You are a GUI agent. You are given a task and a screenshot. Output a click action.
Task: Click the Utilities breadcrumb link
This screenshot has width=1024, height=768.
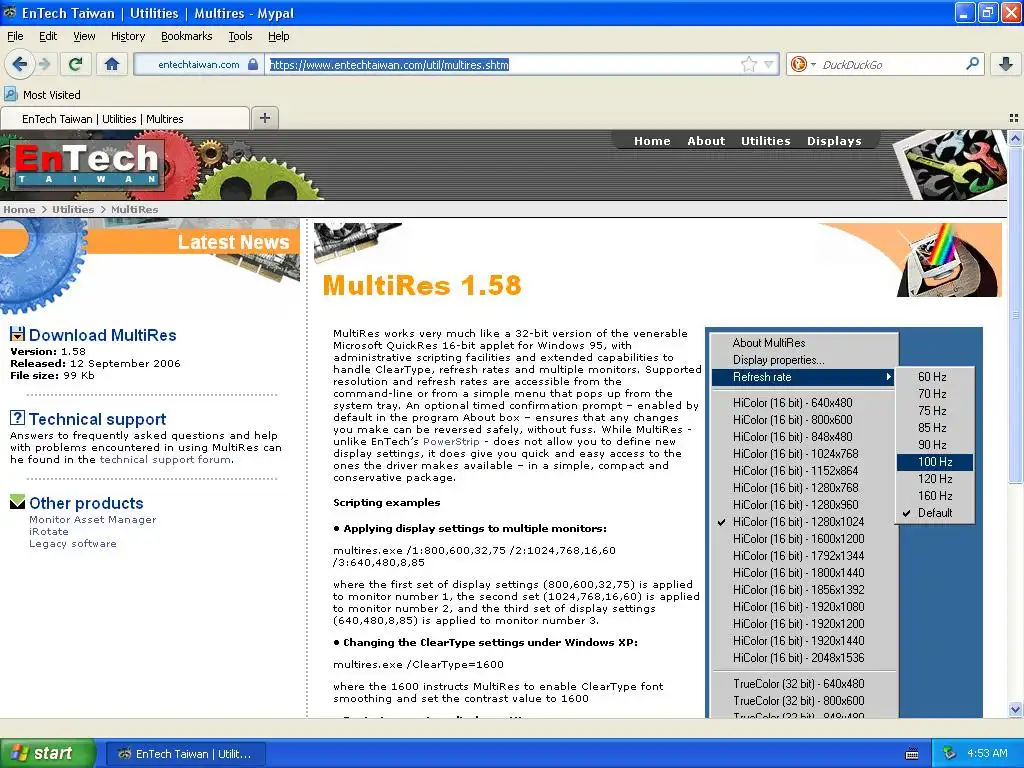tap(72, 210)
